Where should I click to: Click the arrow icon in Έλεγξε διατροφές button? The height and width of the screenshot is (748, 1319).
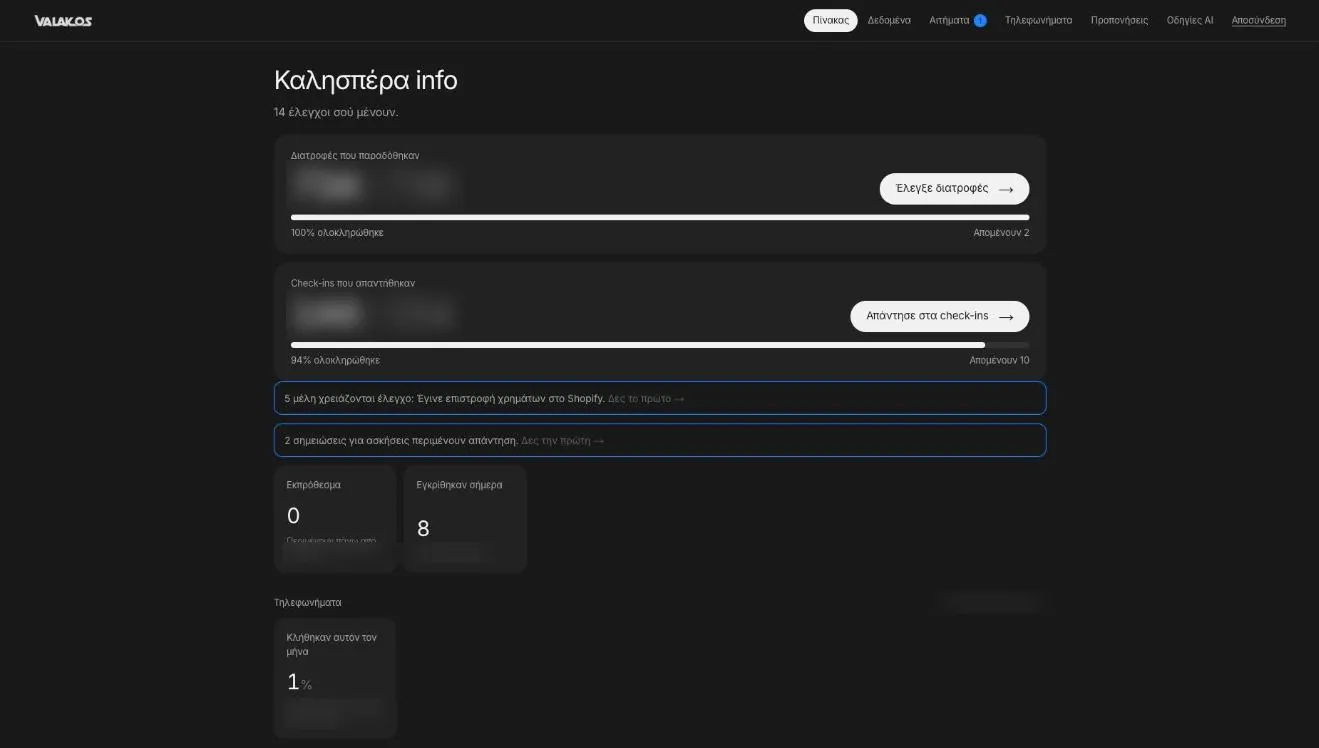[1006, 189]
